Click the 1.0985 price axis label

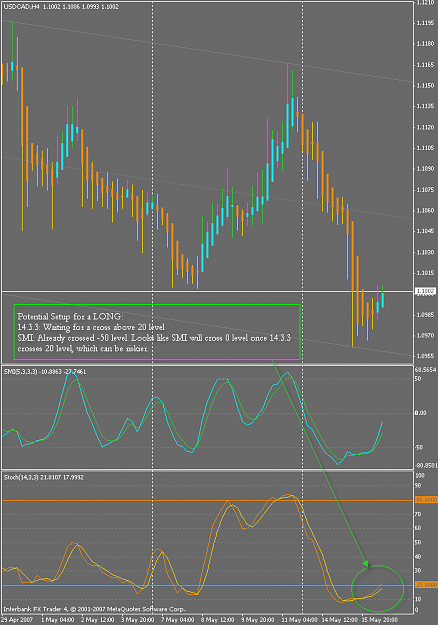point(425,315)
